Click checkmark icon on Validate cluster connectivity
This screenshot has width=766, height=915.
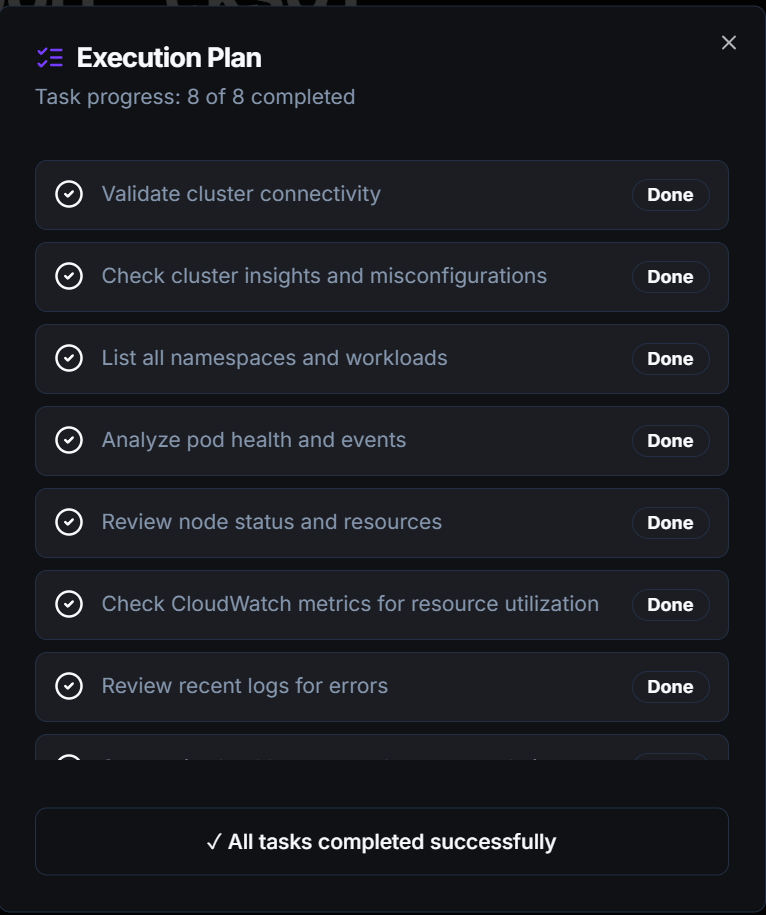(x=68, y=195)
